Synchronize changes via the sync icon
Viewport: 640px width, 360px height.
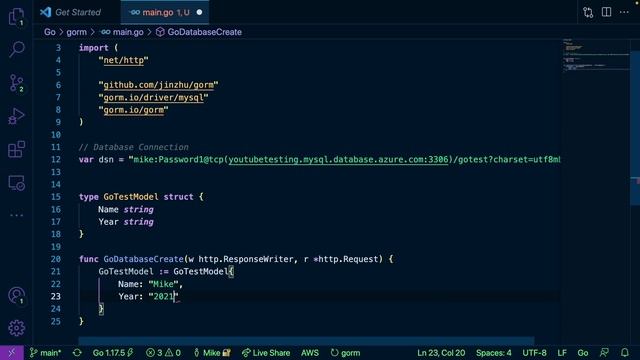point(77,353)
